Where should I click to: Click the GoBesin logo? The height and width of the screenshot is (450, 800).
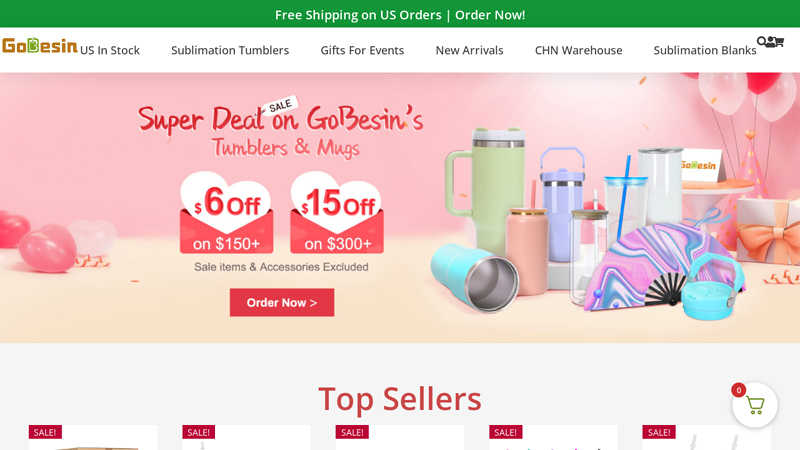39,45
